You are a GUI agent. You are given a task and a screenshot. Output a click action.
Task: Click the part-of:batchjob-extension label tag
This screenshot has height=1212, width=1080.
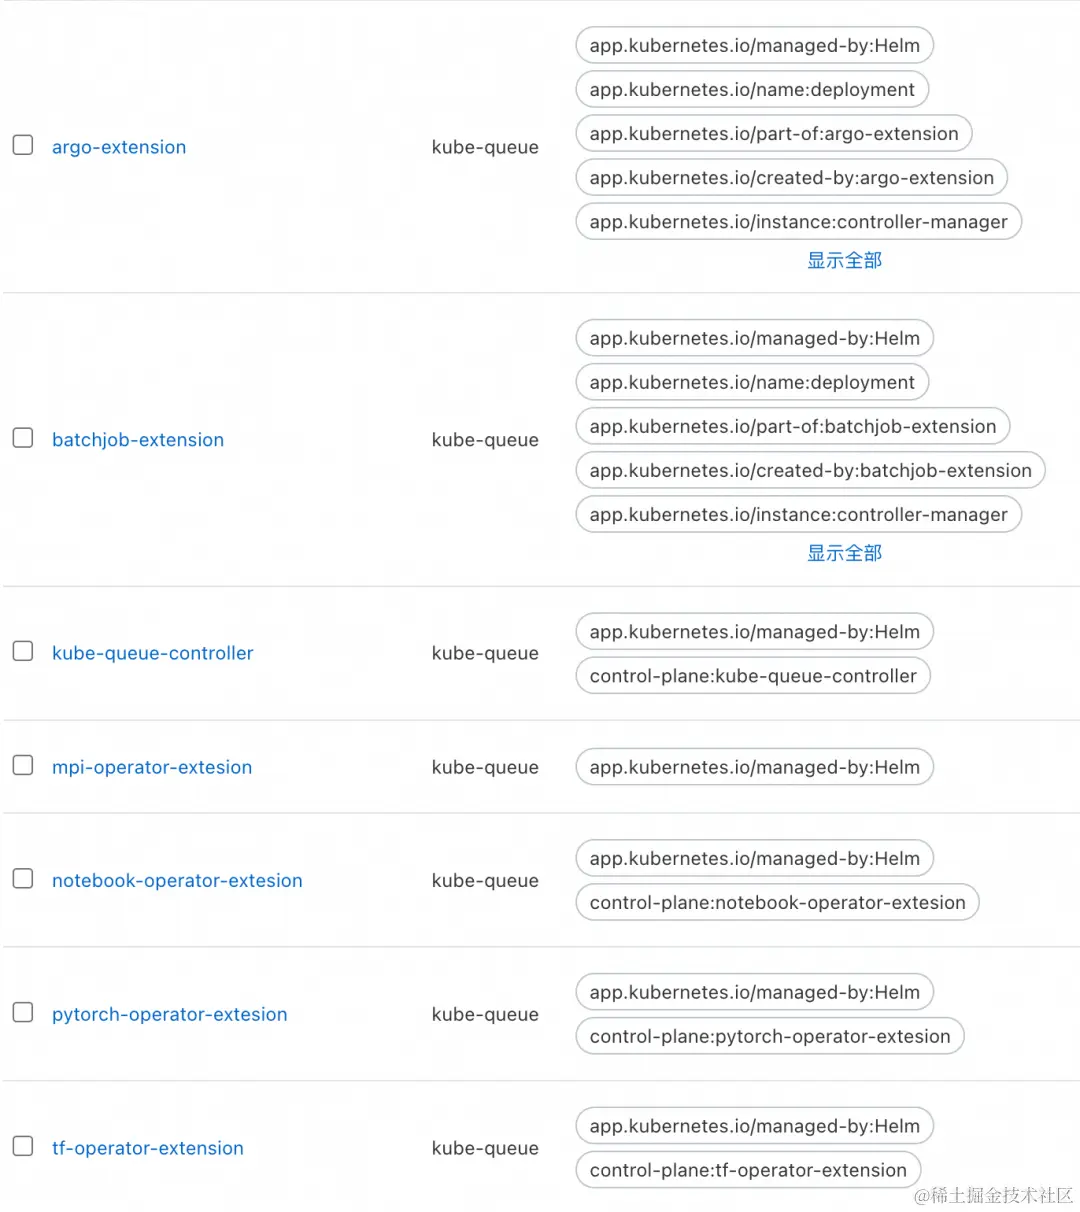pos(793,426)
